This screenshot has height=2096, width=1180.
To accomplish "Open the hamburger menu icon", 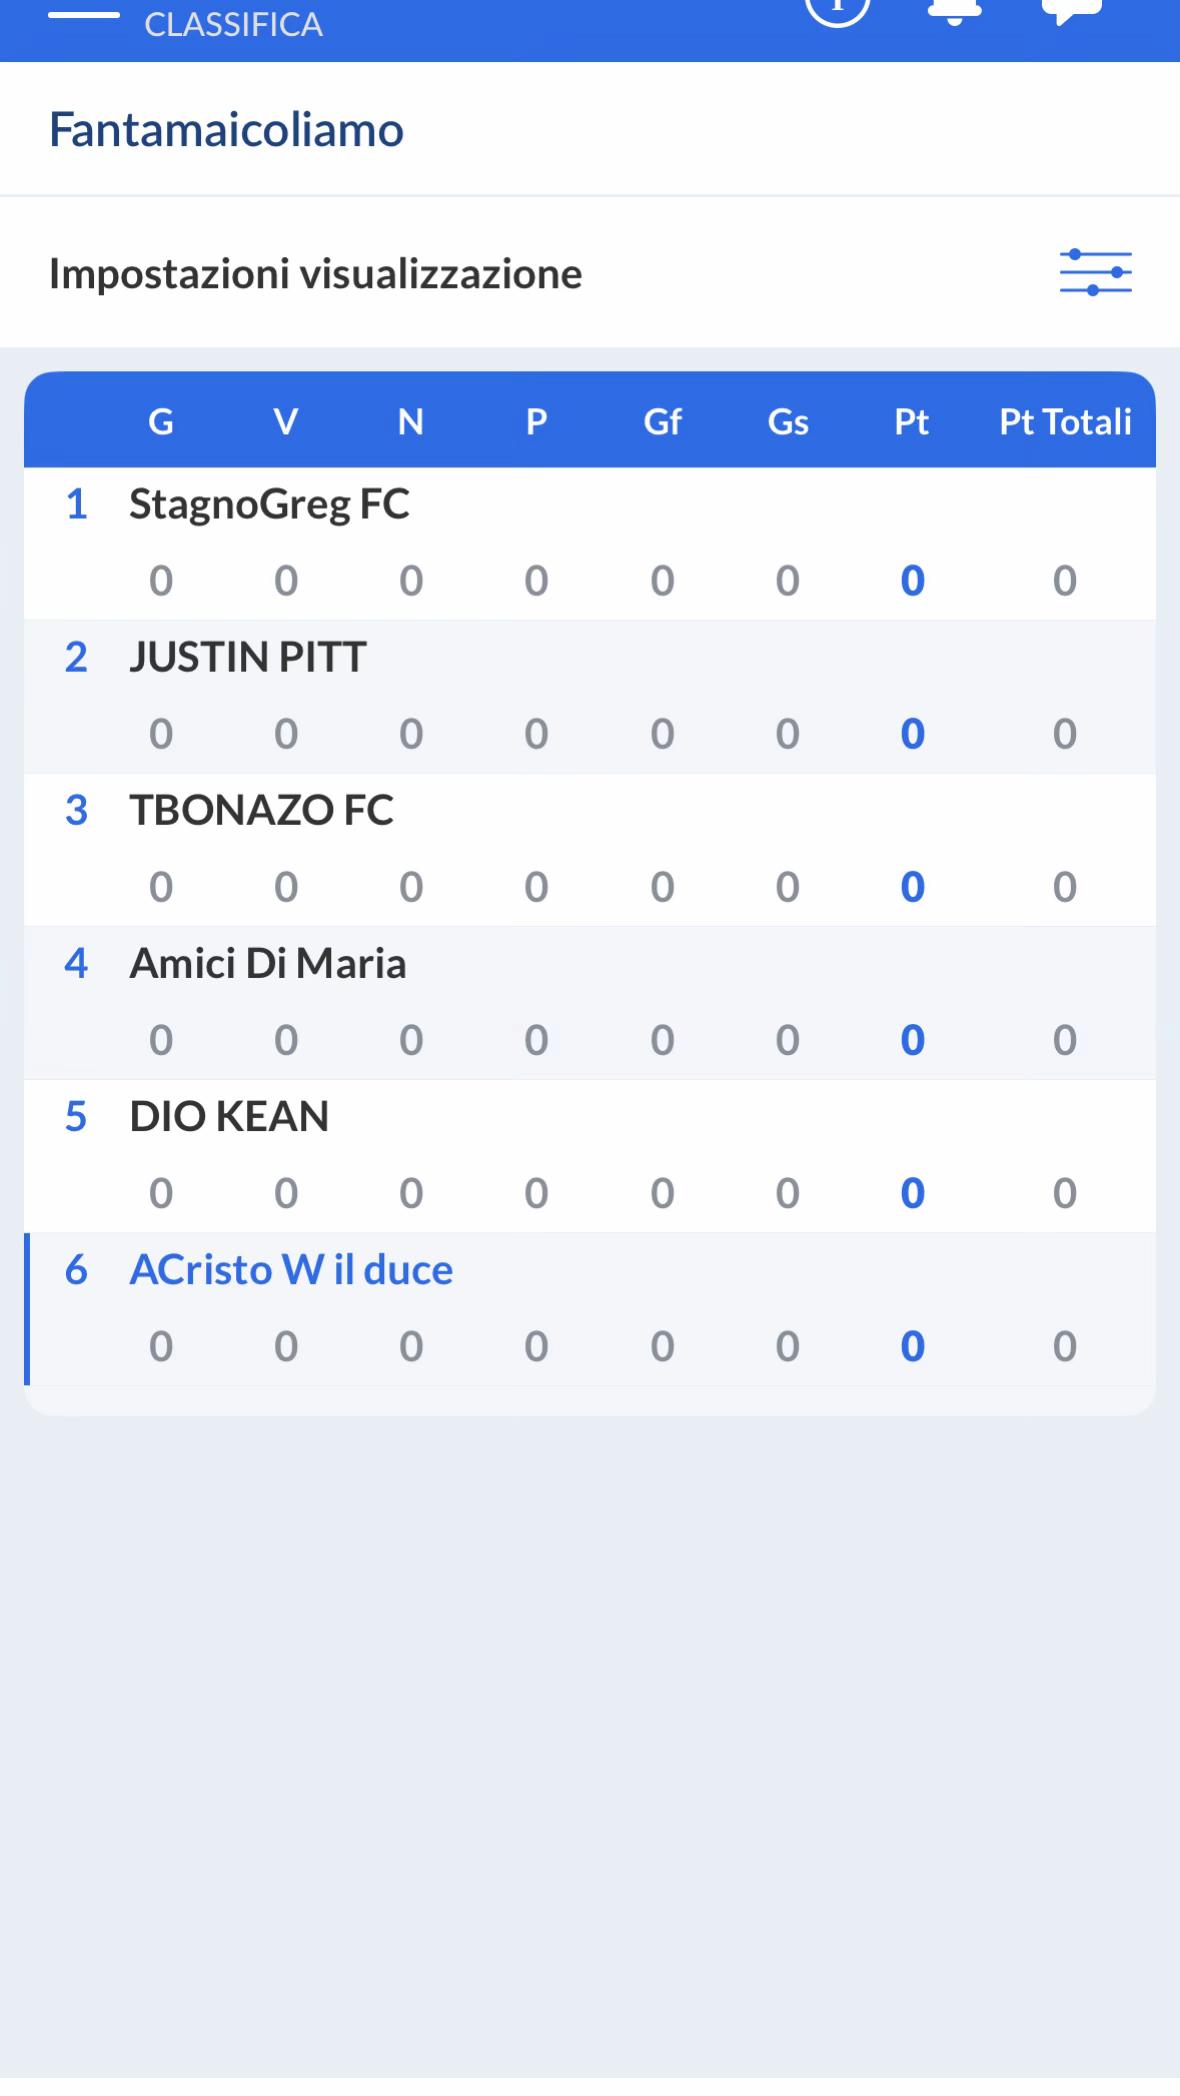I will coord(84,14).
